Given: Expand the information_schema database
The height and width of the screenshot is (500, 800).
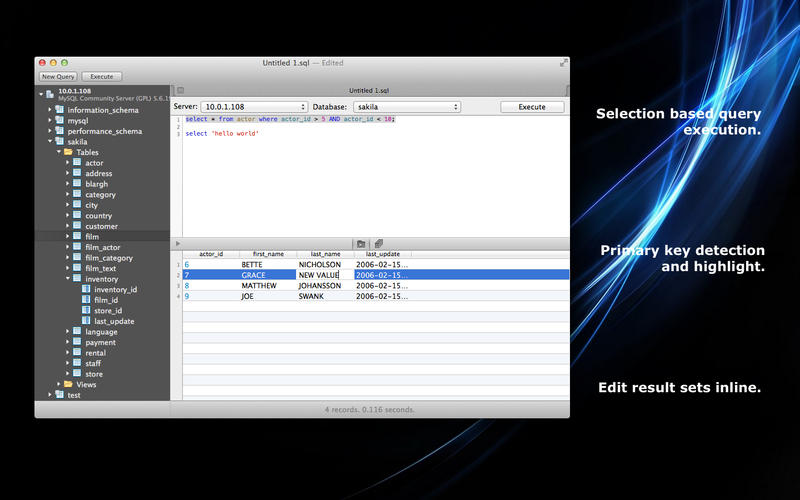Looking at the screenshot, I should (x=49, y=110).
